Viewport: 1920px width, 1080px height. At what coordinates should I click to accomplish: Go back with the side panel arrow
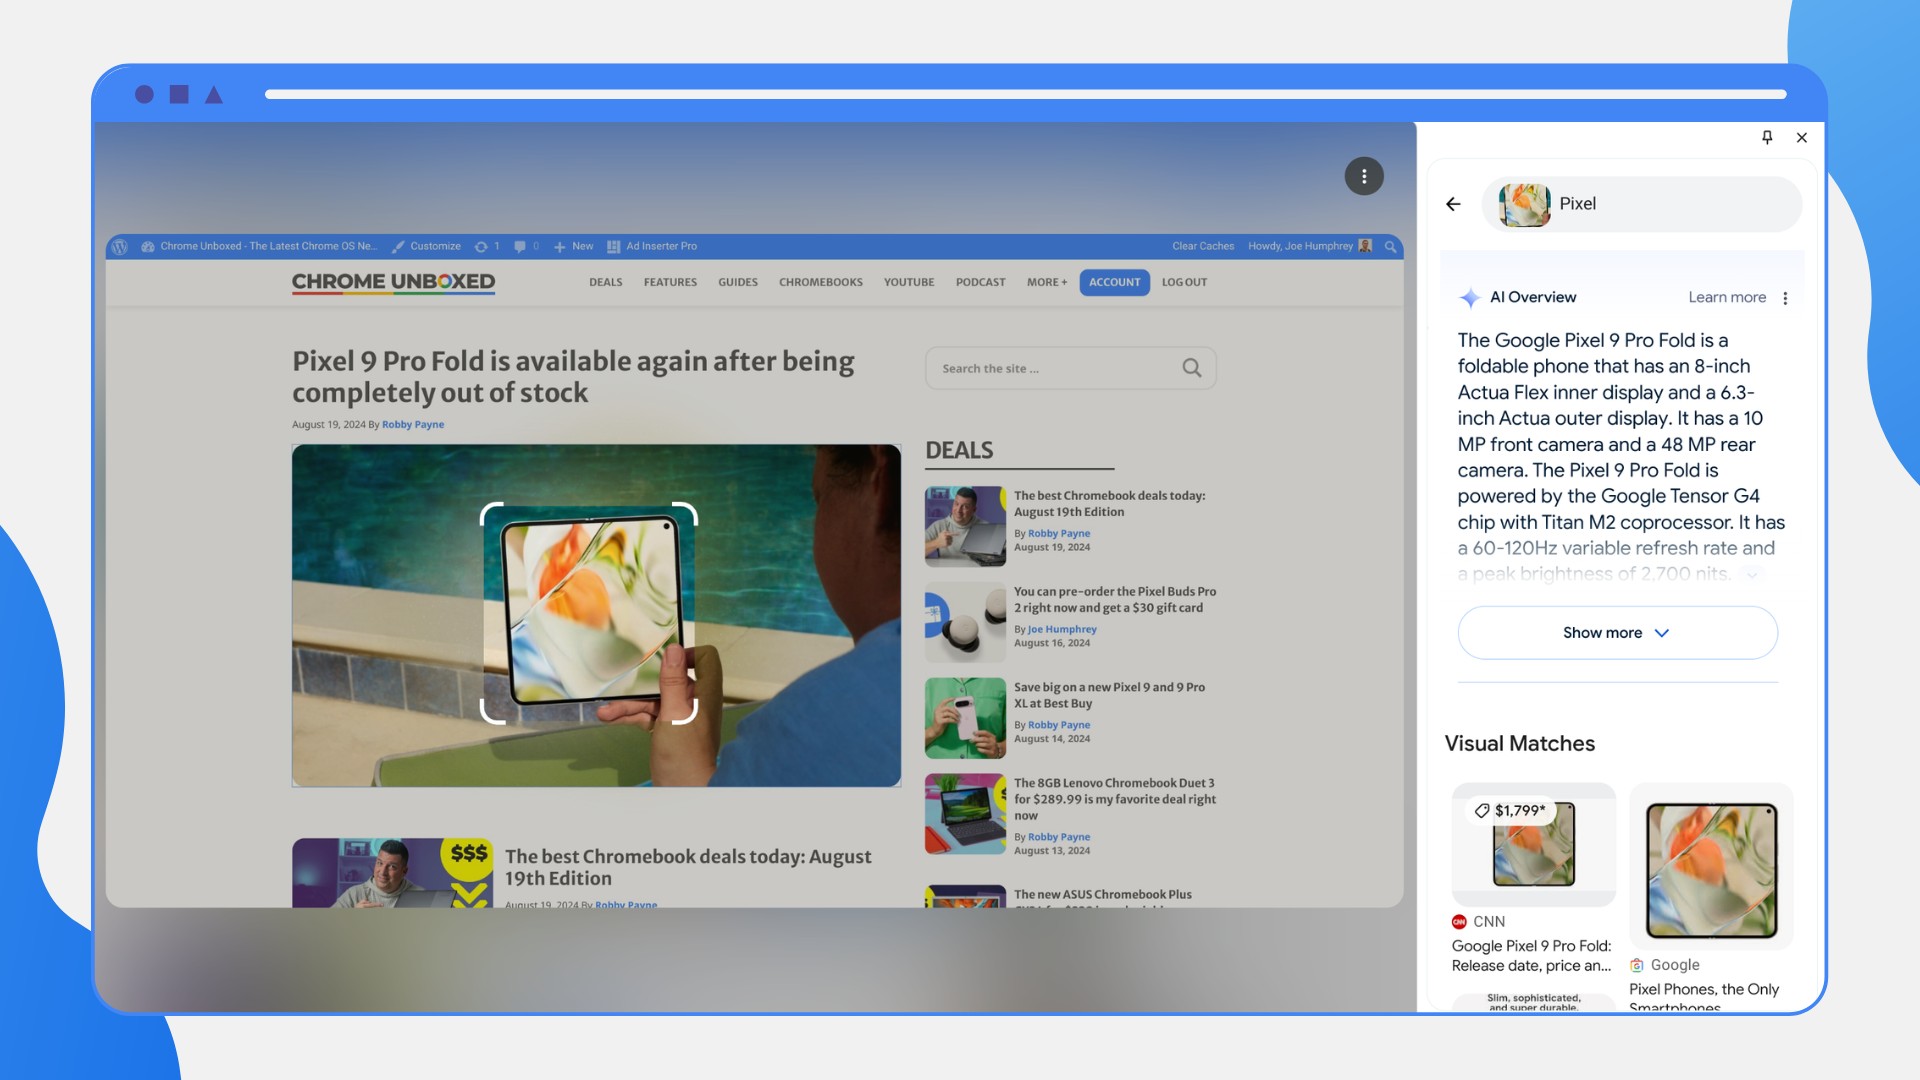pyautogui.click(x=1453, y=204)
